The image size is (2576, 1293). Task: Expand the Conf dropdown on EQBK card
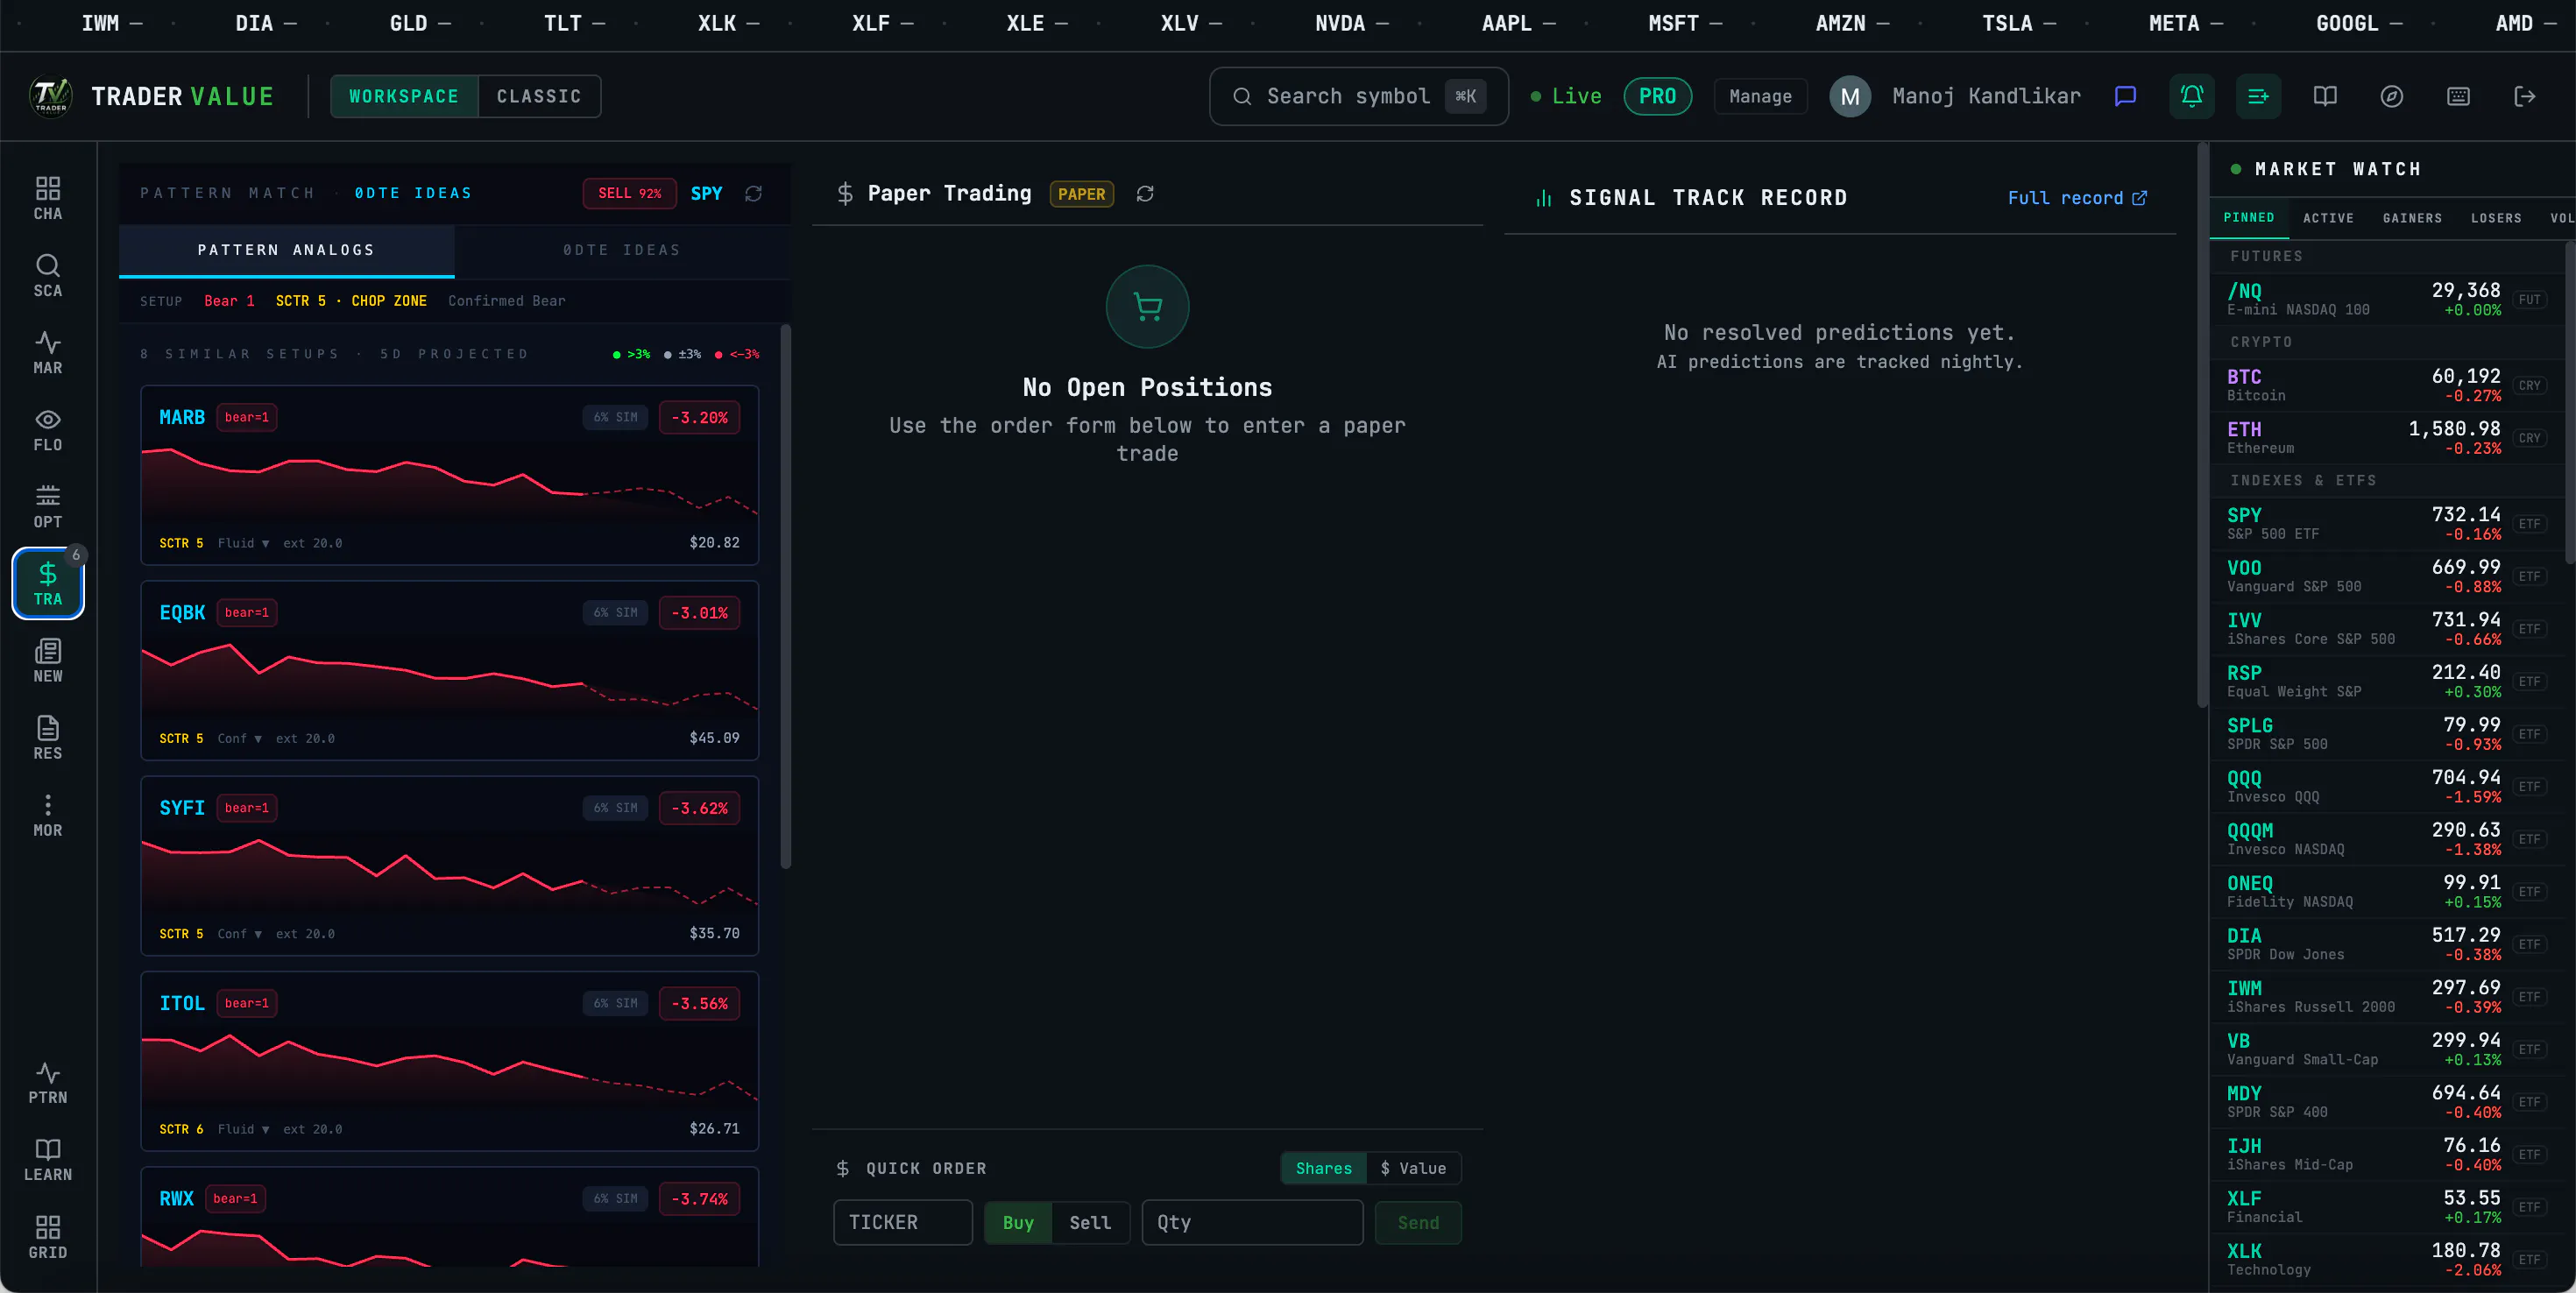pyautogui.click(x=239, y=738)
